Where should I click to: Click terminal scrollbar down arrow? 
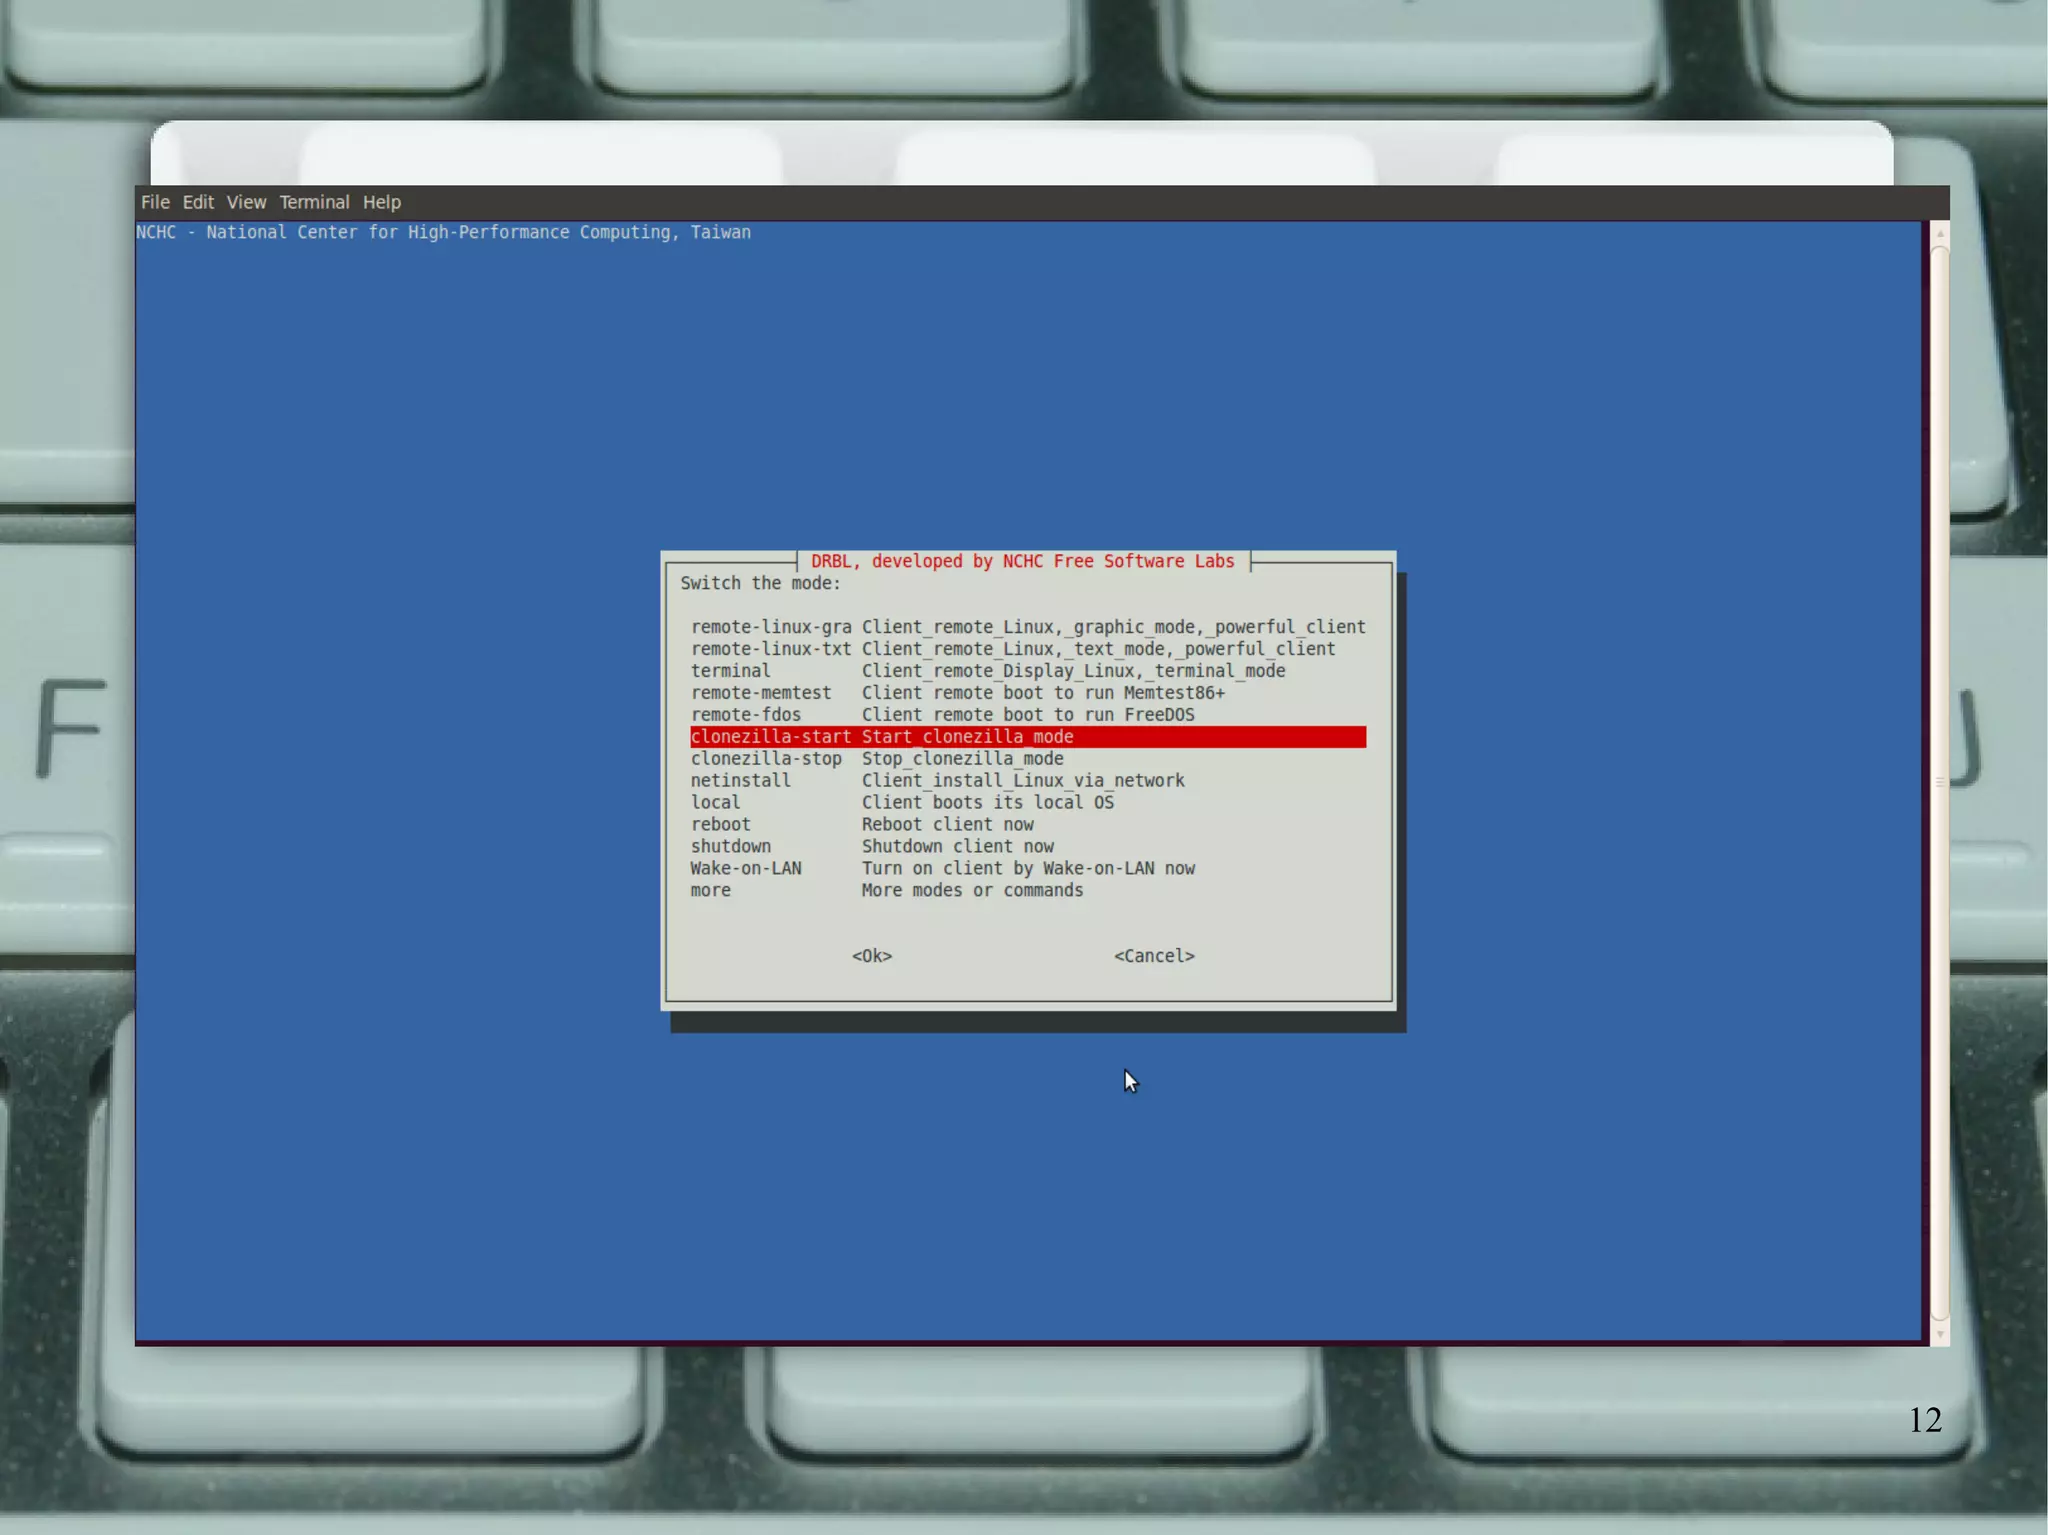tap(1940, 1334)
